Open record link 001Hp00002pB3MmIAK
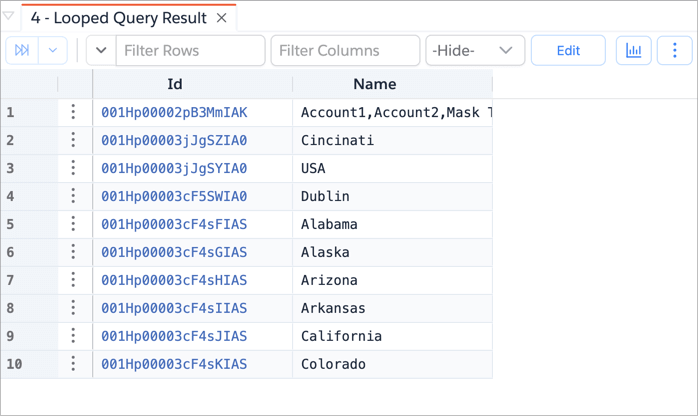Viewport: 698px width, 416px height. [174, 112]
